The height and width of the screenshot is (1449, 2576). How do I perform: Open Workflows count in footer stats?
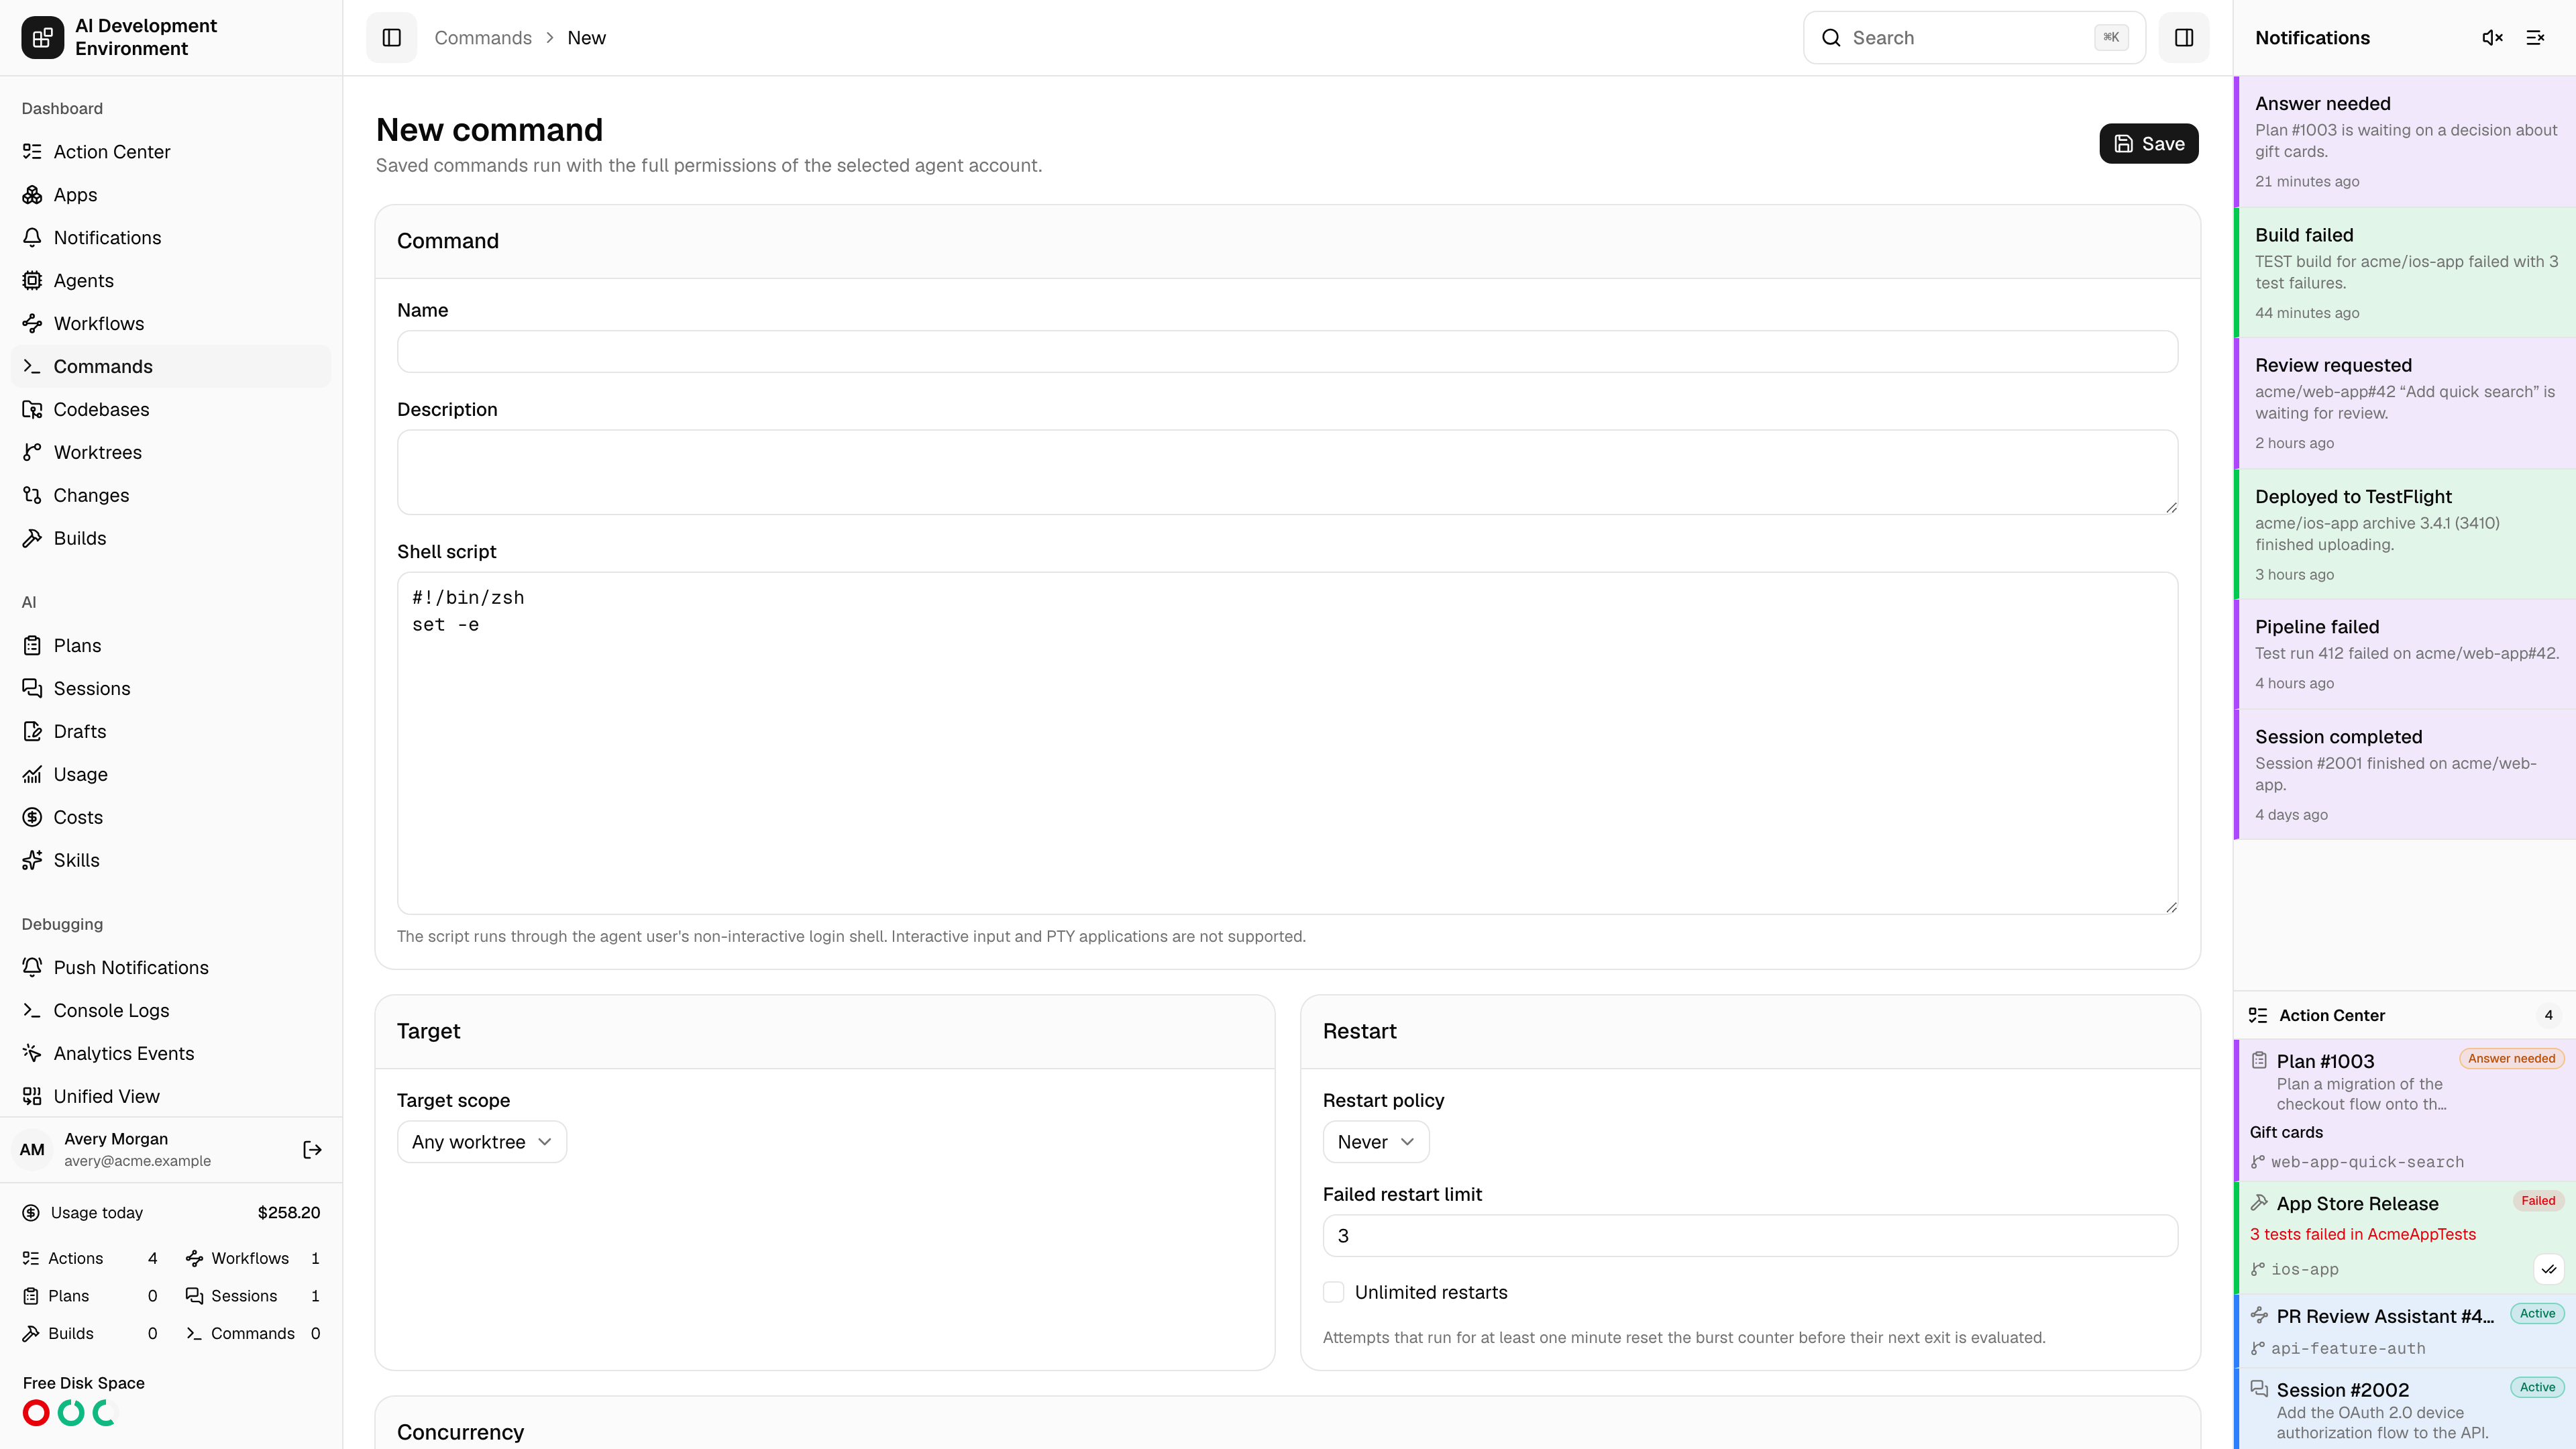253,1258
